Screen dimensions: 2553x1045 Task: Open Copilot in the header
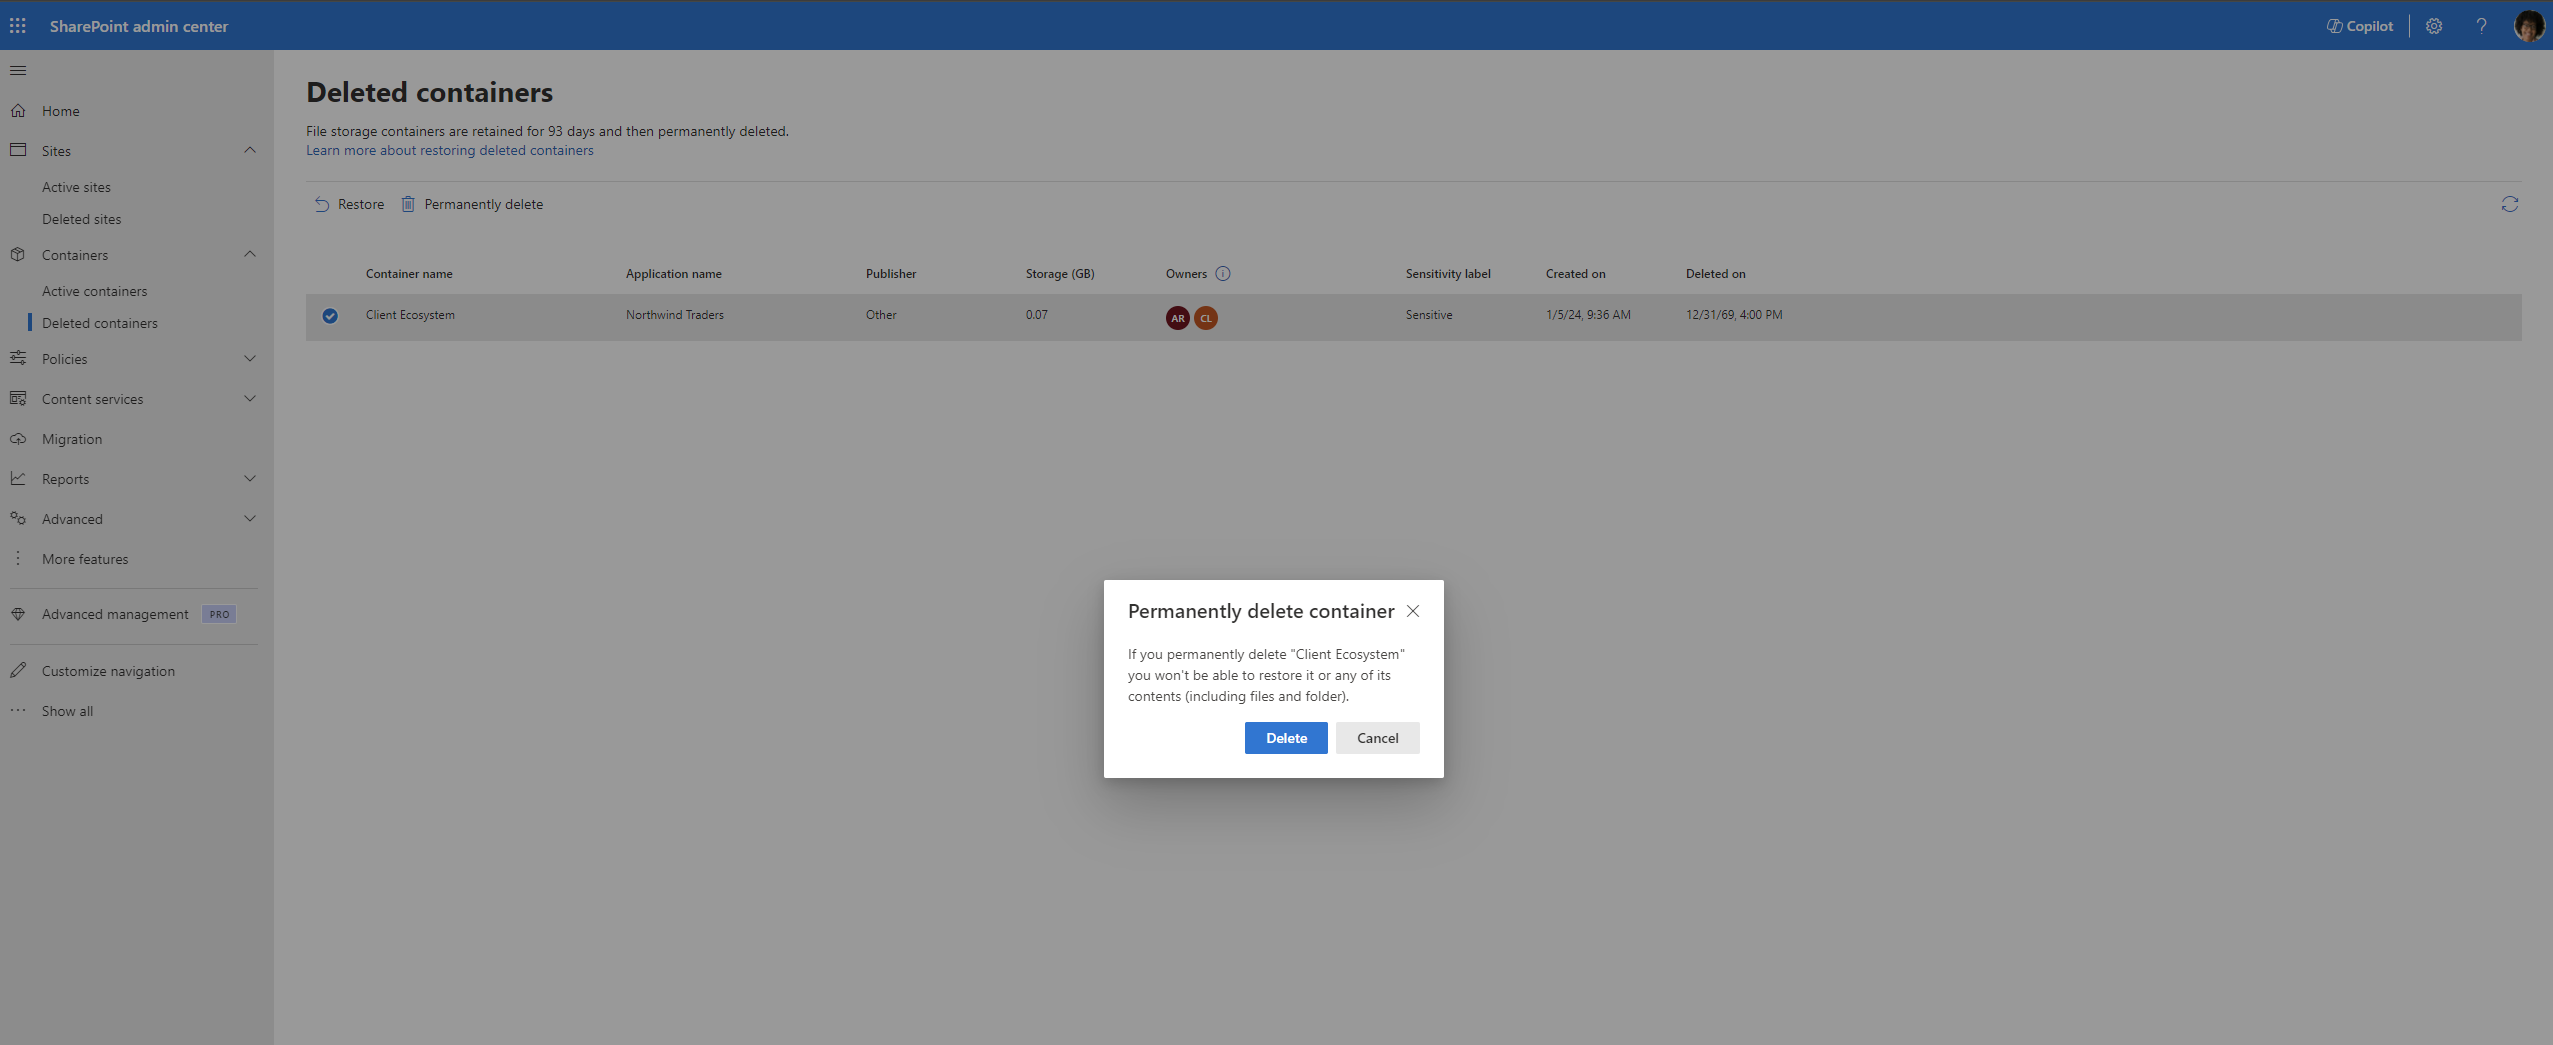pos(2360,26)
